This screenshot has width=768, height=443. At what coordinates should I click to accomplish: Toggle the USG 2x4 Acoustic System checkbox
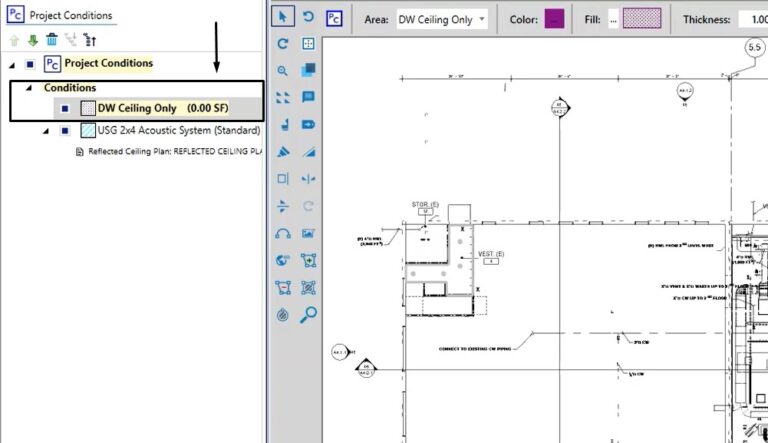point(65,131)
